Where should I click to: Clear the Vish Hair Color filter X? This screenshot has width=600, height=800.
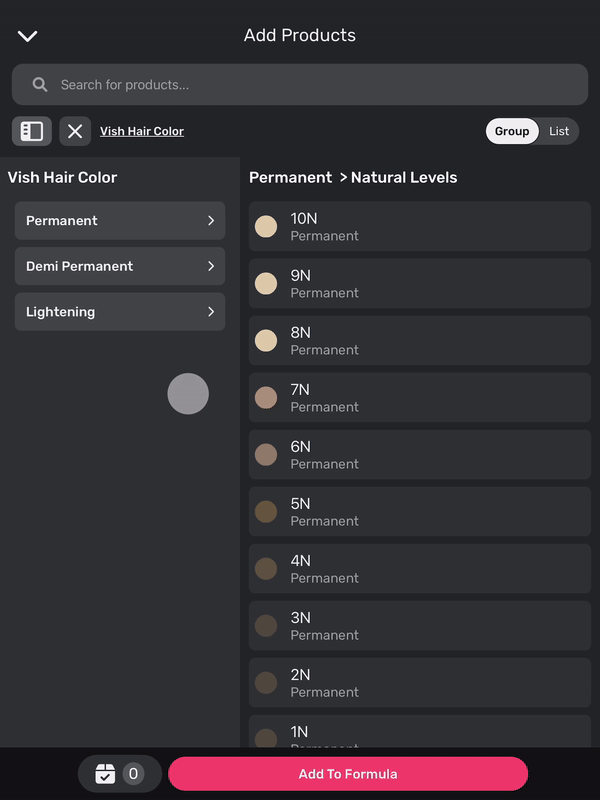click(x=75, y=131)
